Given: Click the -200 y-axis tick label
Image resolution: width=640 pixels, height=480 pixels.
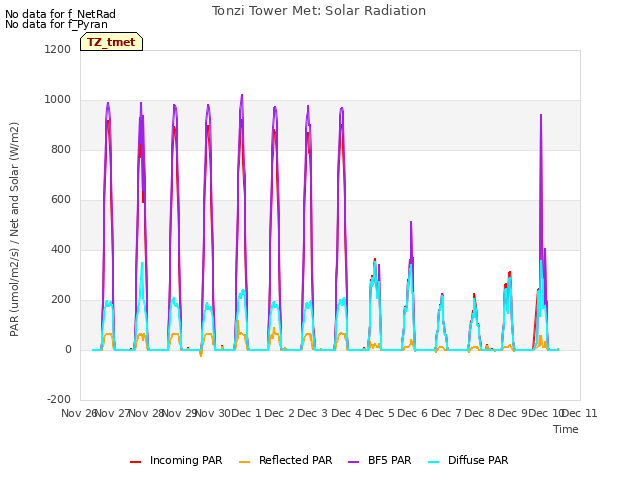Looking at the screenshot, I should [59, 399].
